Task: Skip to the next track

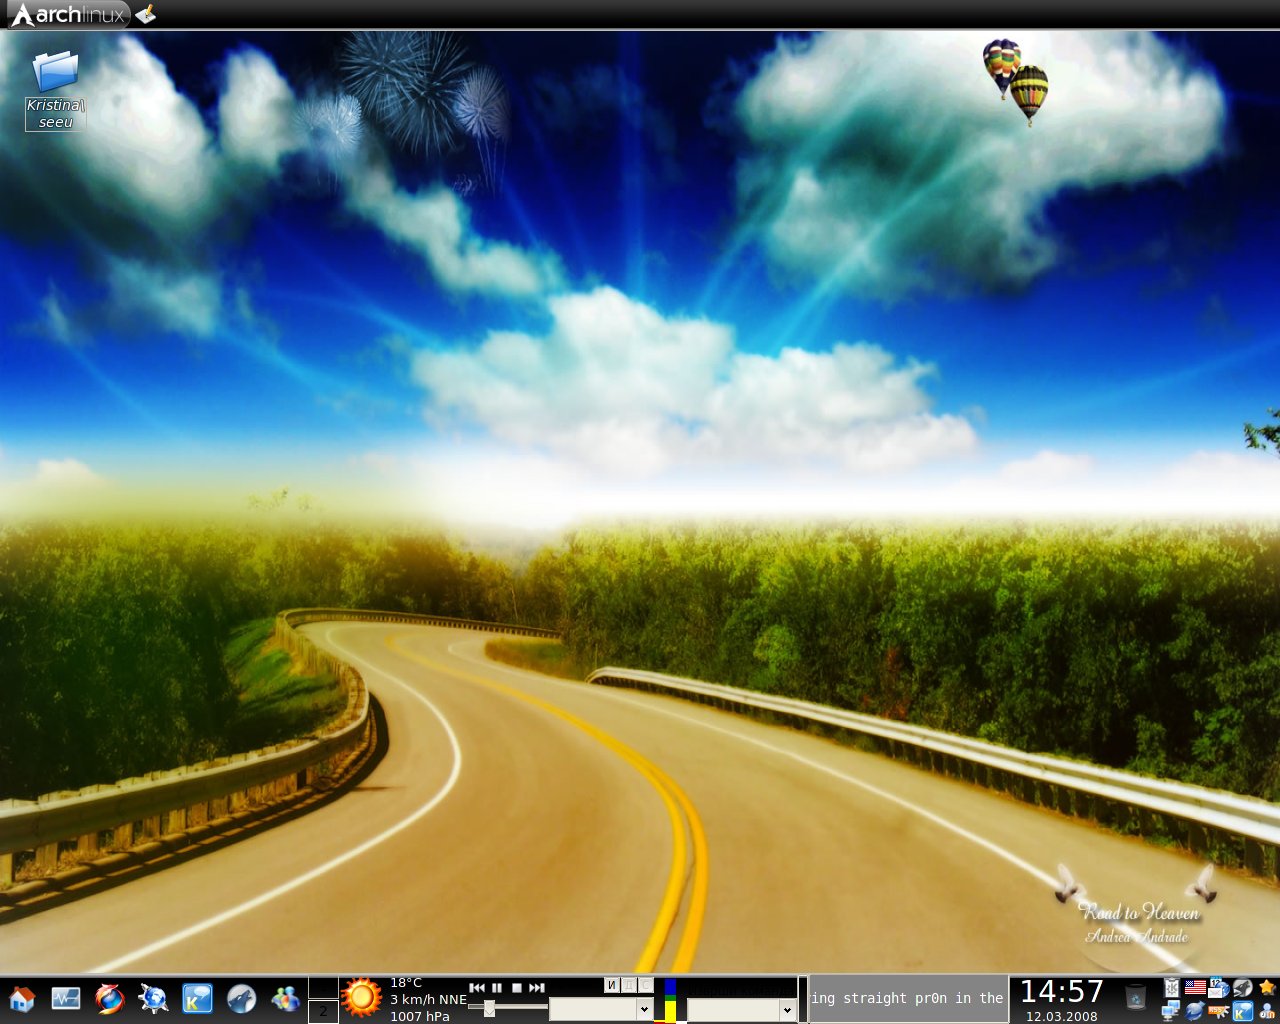Action: [x=537, y=987]
